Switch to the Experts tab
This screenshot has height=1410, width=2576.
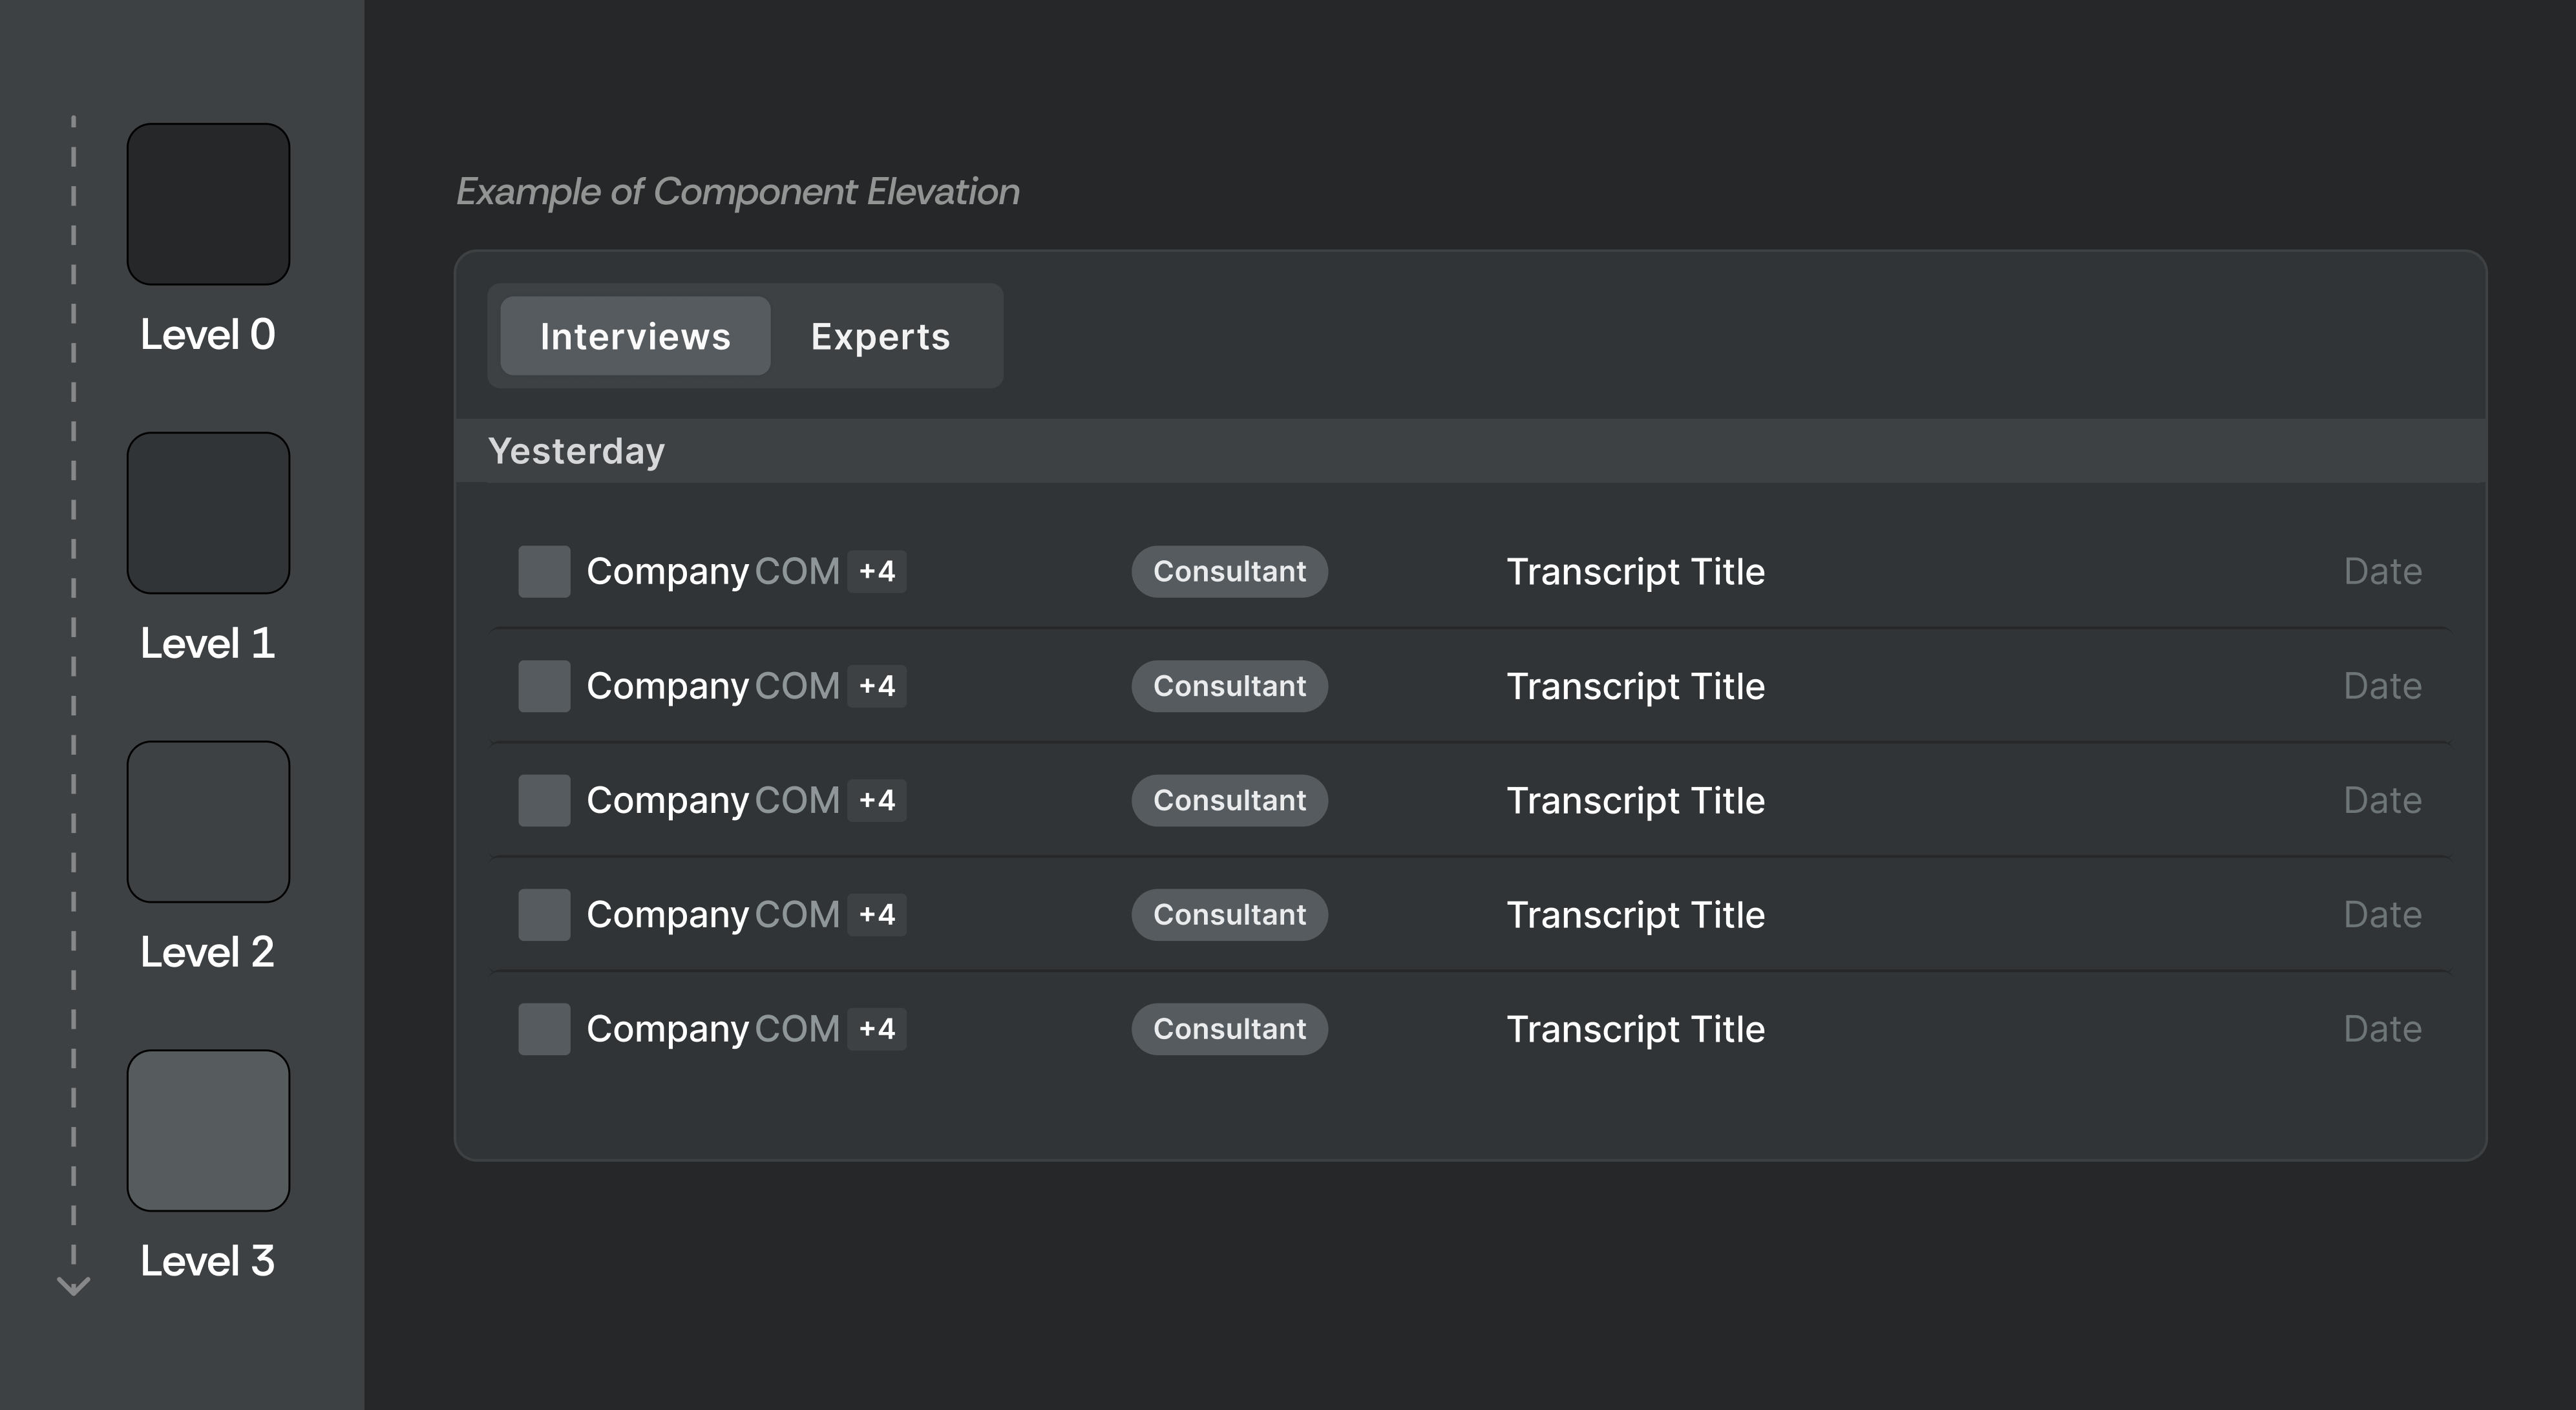click(880, 336)
